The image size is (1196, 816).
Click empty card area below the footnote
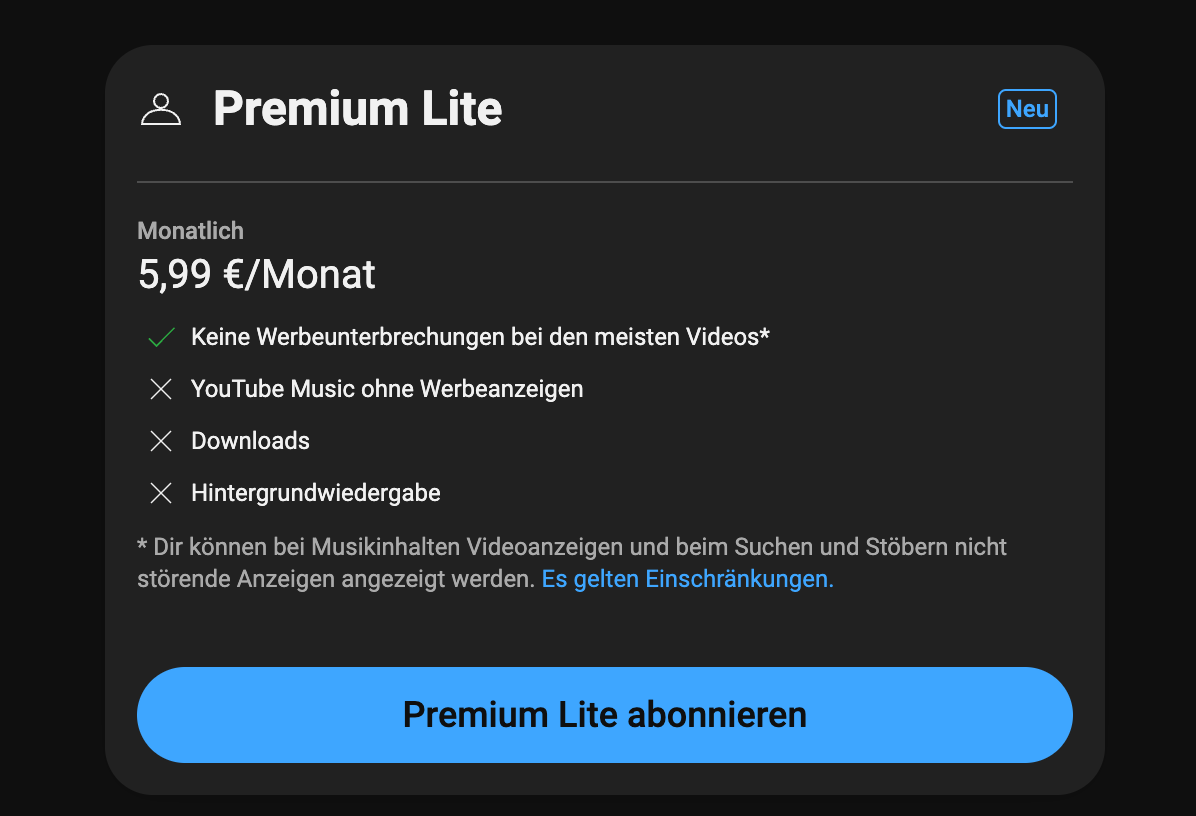(605, 631)
